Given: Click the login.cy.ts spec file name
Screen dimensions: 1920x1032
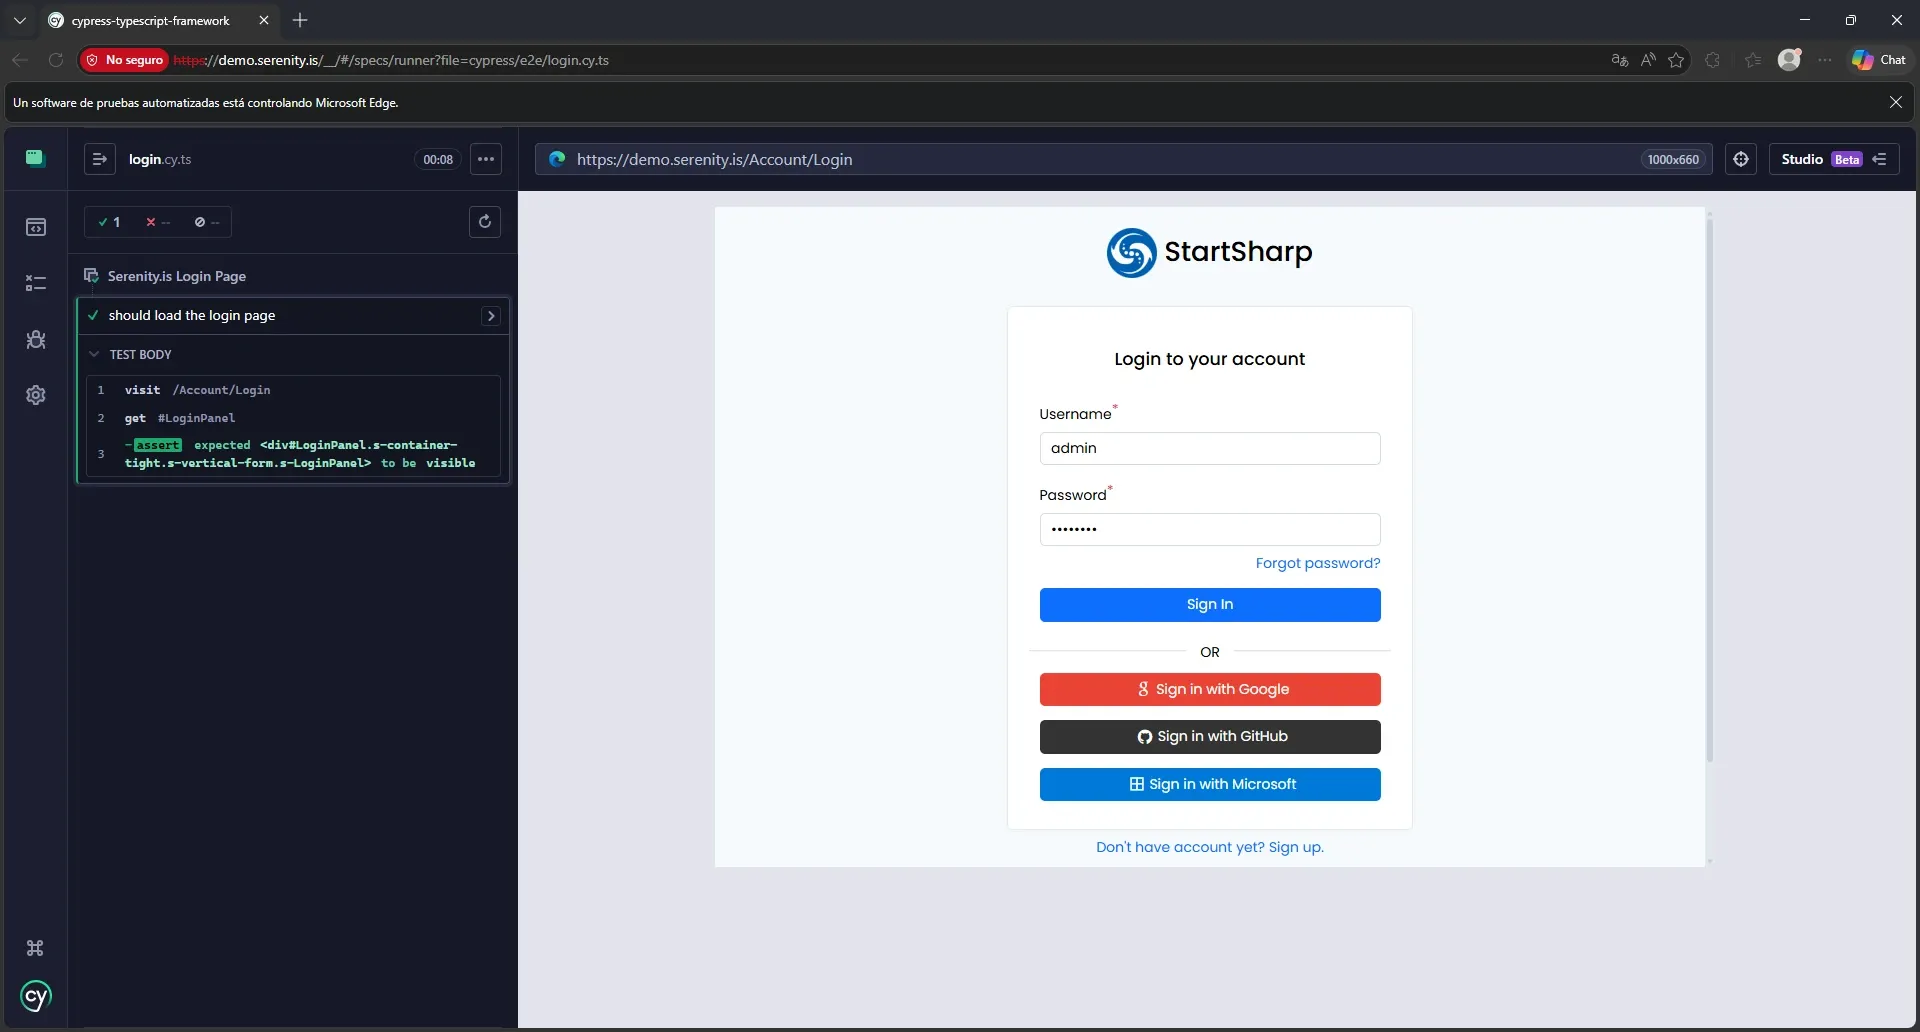Looking at the screenshot, I should (x=160, y=159).
